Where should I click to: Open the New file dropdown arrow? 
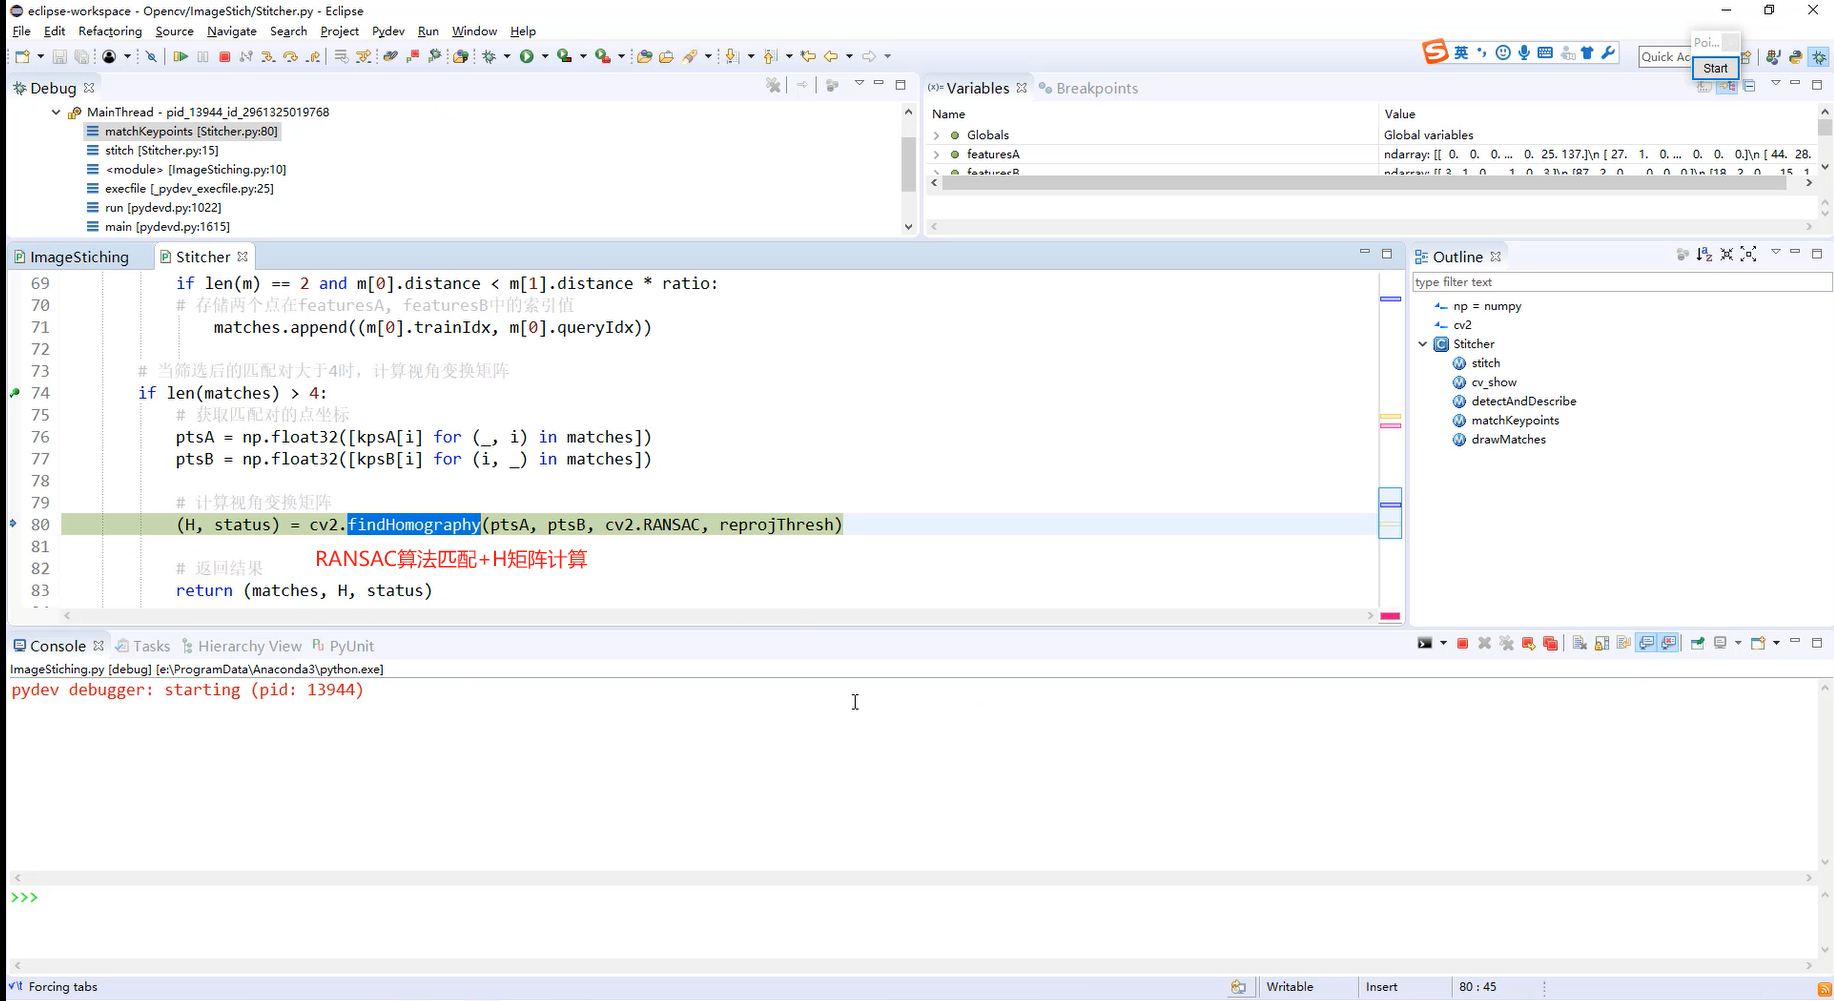[x=40, y=56]
